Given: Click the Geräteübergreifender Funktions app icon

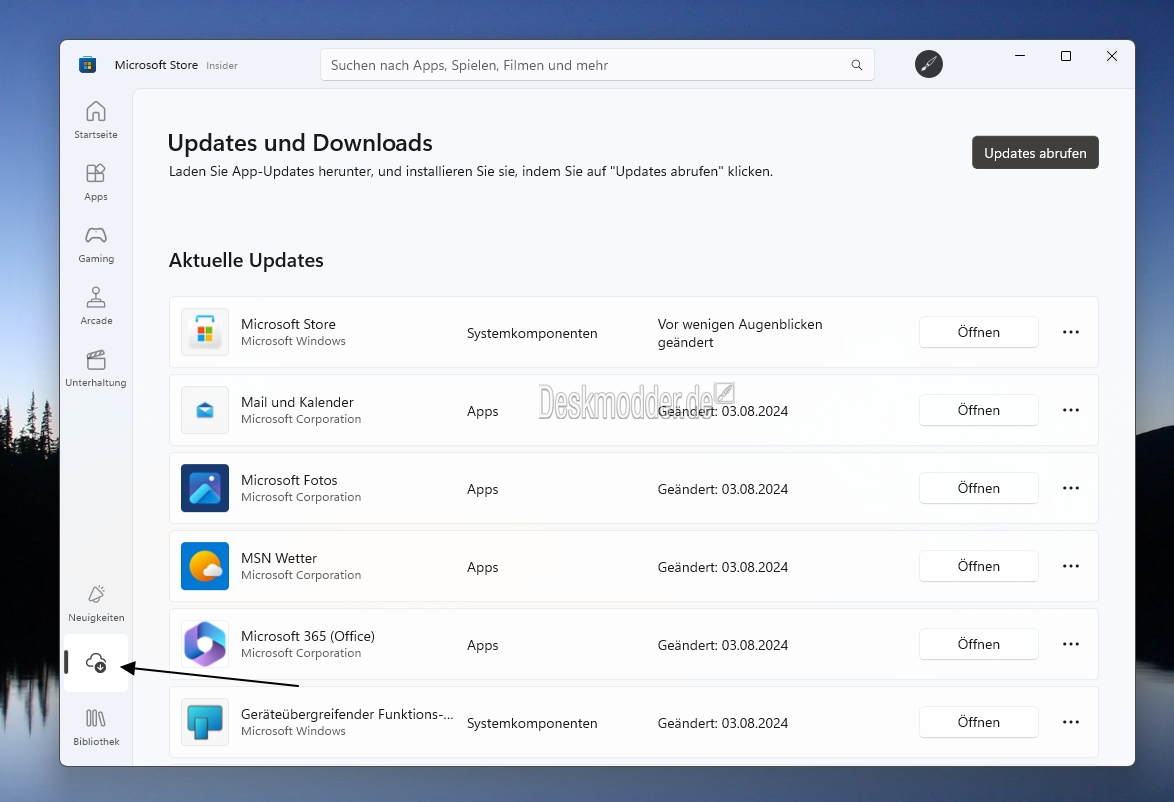Looking at the screenshot, I should point(205,722).
